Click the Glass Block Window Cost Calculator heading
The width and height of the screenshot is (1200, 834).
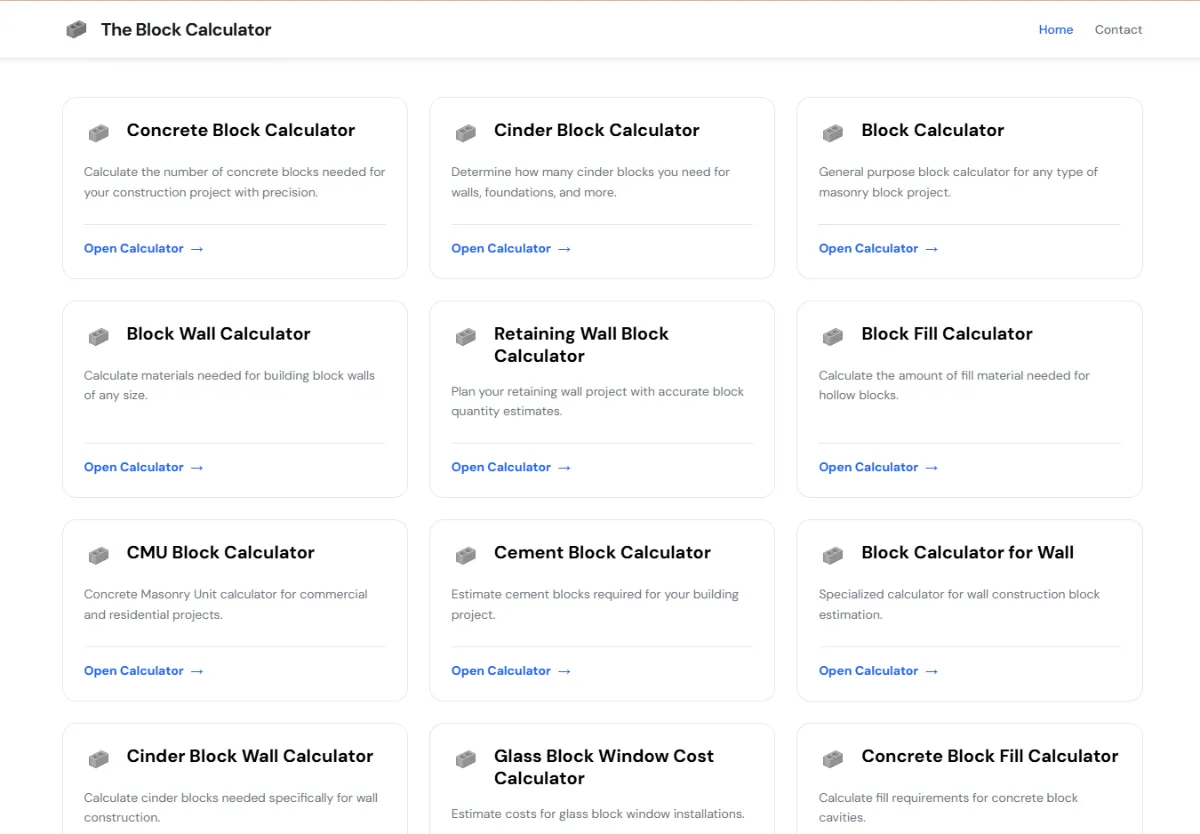pyautogui.click(x=604, y=767)
